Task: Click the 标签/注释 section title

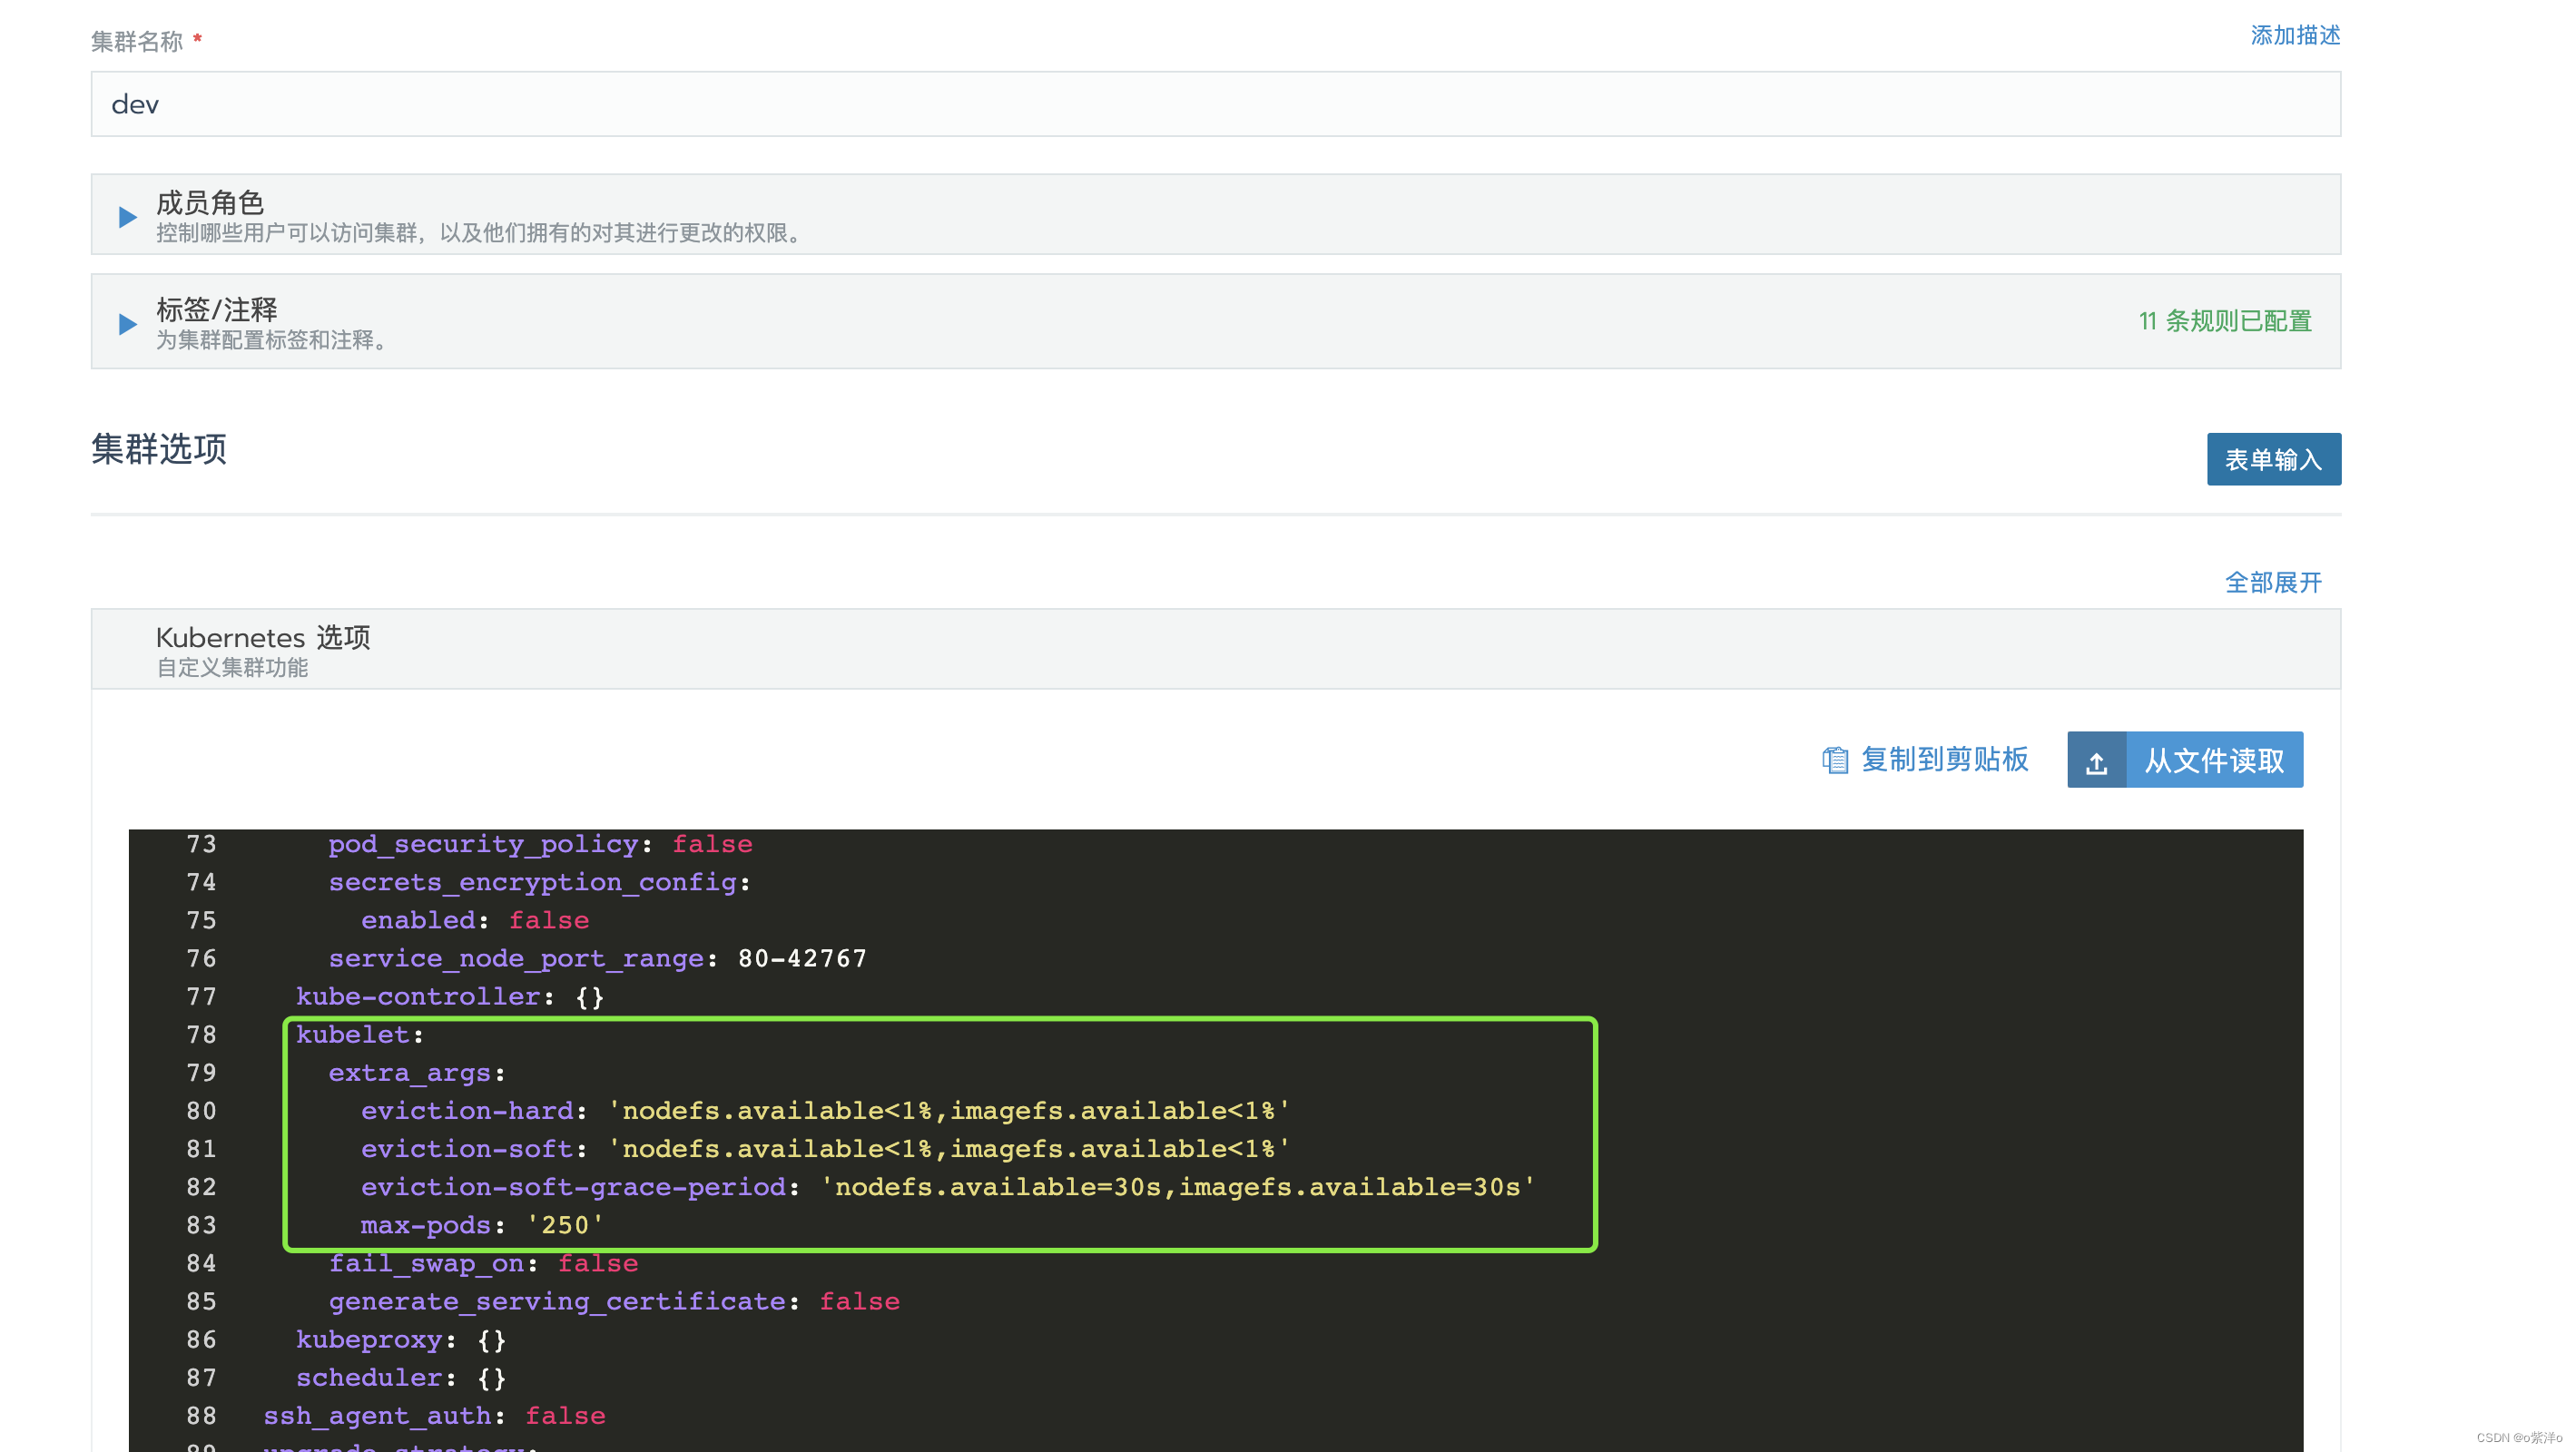Action: (216, 309)
